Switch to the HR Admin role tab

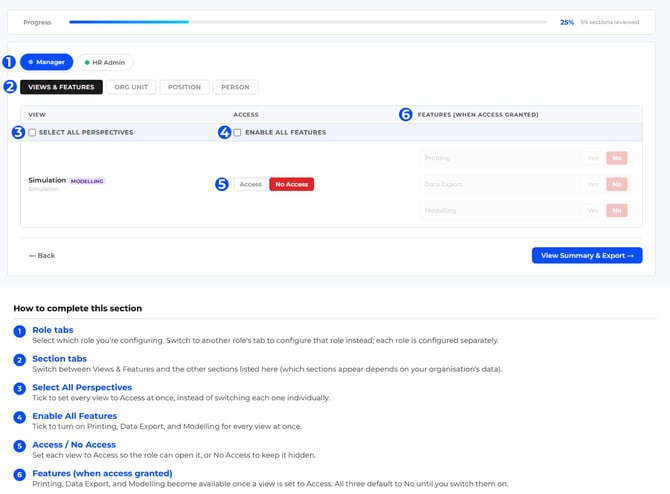(x=105, y=62)
